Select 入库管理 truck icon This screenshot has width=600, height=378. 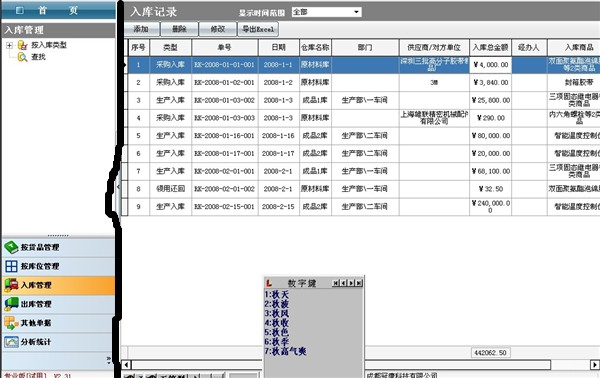click(11, 285)
